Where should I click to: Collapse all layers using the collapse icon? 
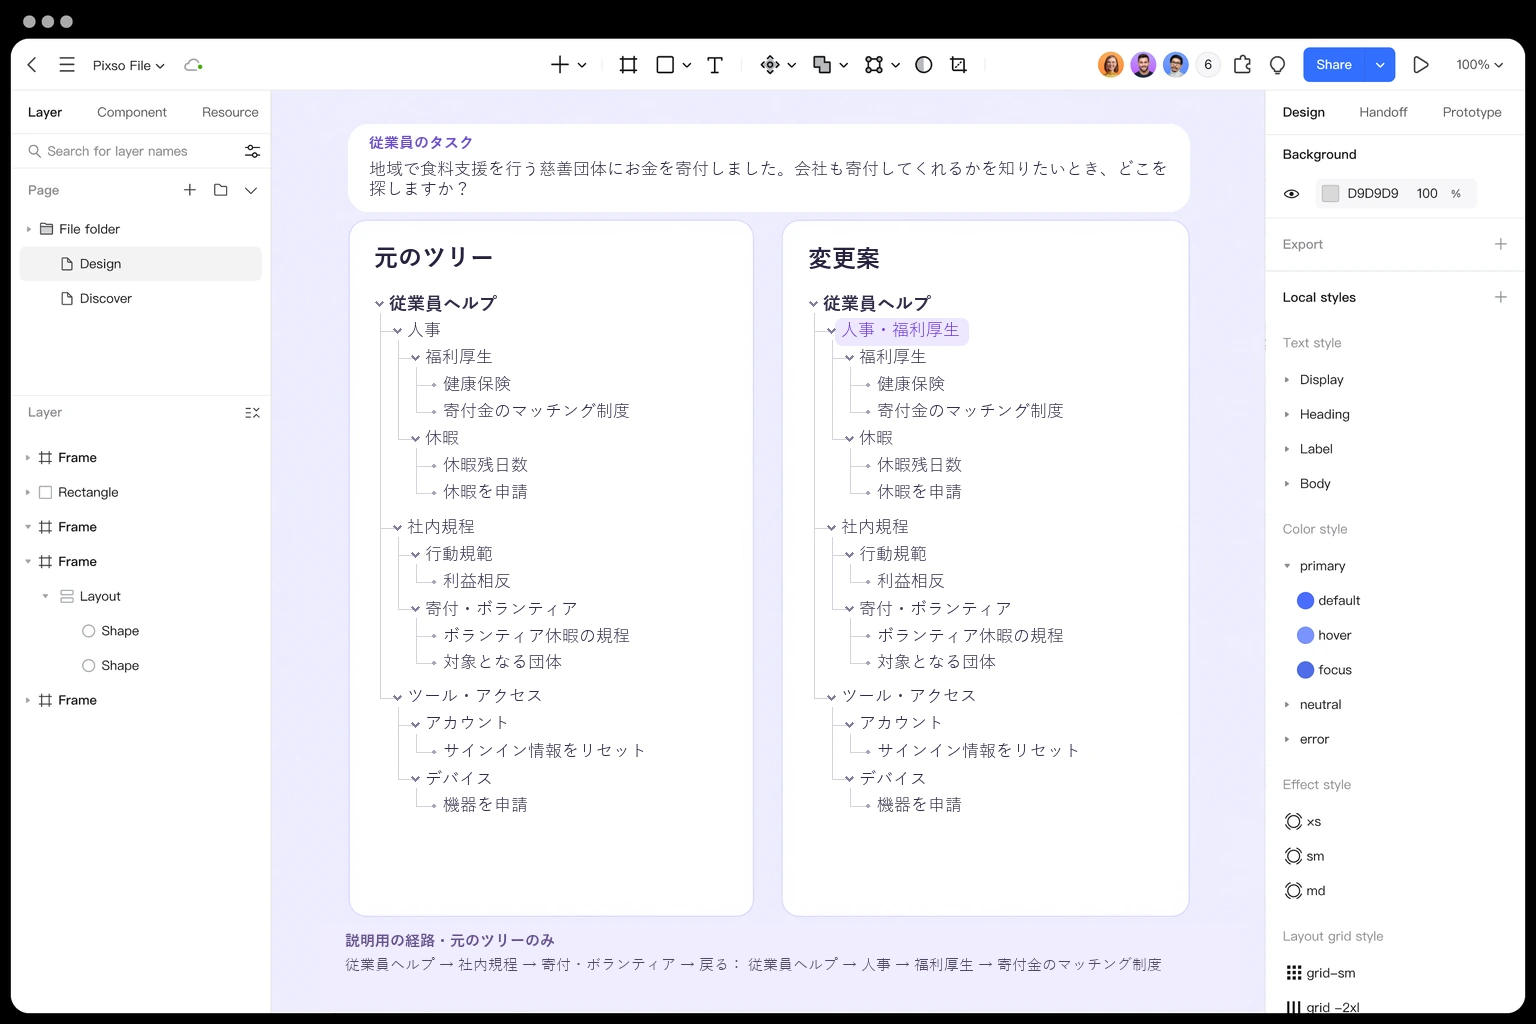(252, 413)
